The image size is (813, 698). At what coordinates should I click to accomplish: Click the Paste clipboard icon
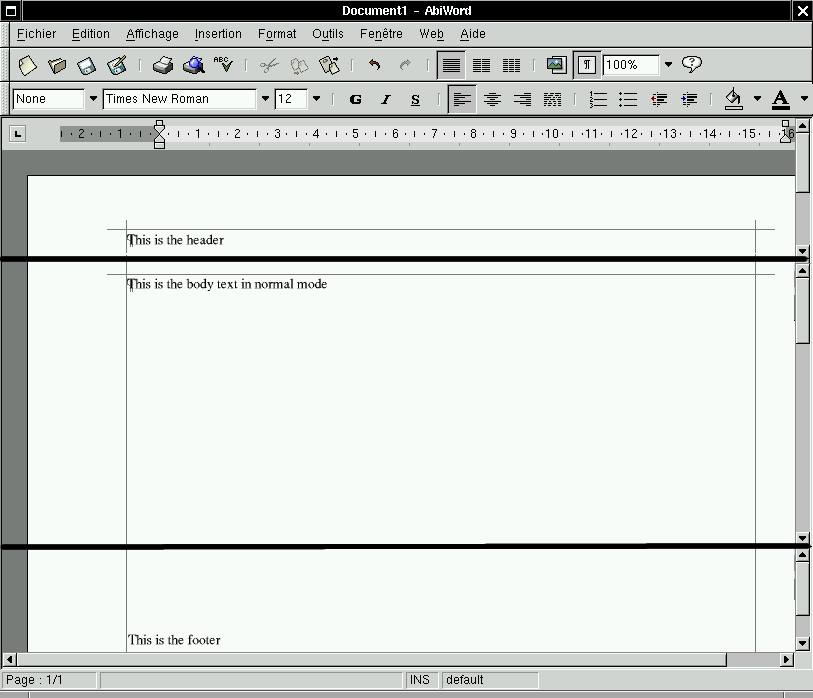[329, 65]
